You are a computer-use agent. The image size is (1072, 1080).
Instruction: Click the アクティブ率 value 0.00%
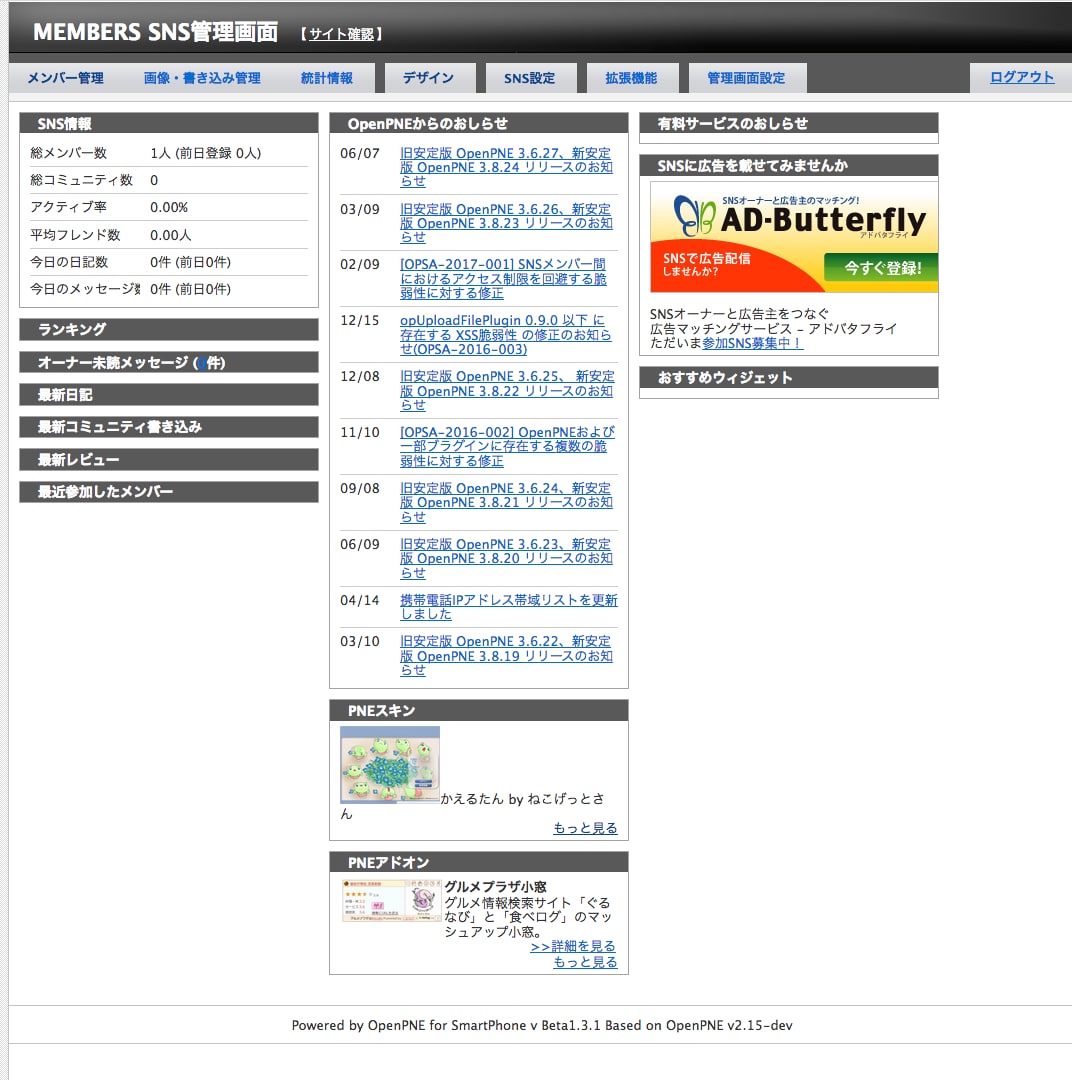point(169,207)
